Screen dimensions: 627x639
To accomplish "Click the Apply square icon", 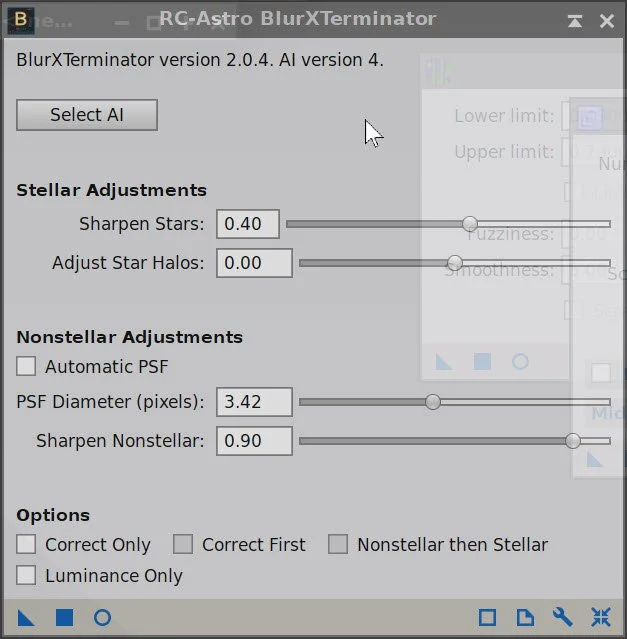I will click(x=64, y=617).
